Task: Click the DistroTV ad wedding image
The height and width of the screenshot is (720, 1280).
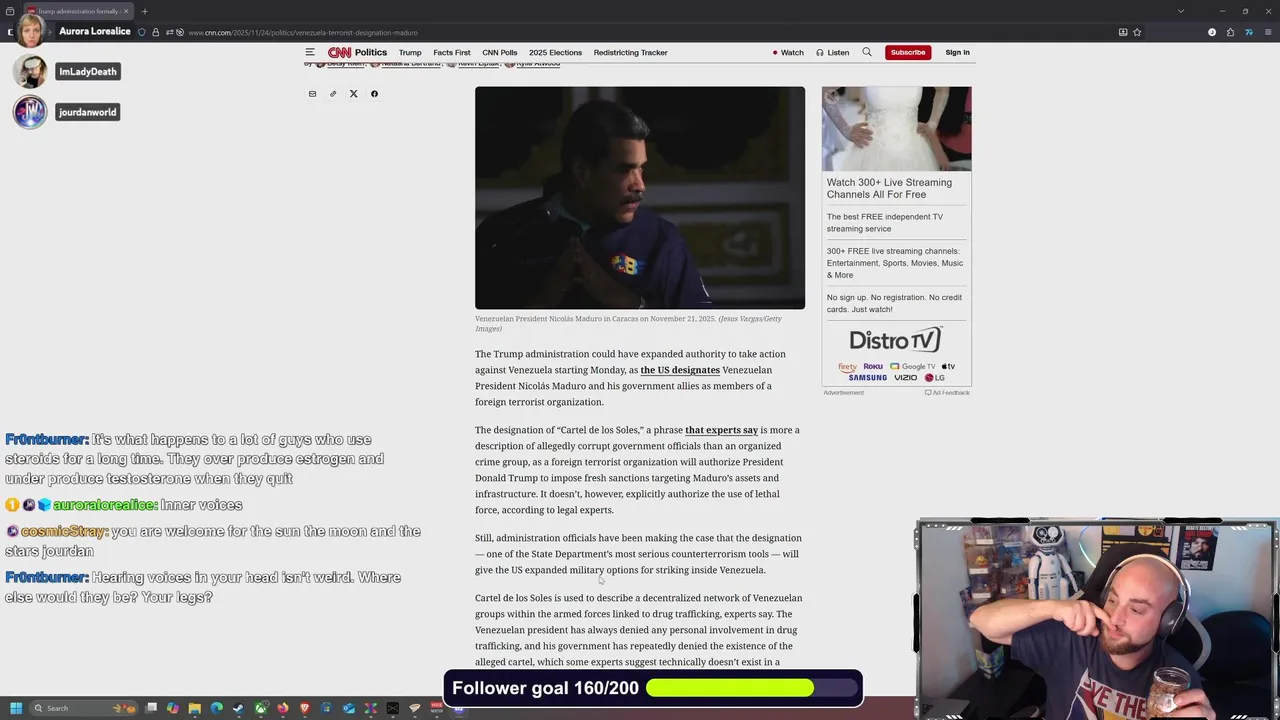Action: tap(896, 128)
